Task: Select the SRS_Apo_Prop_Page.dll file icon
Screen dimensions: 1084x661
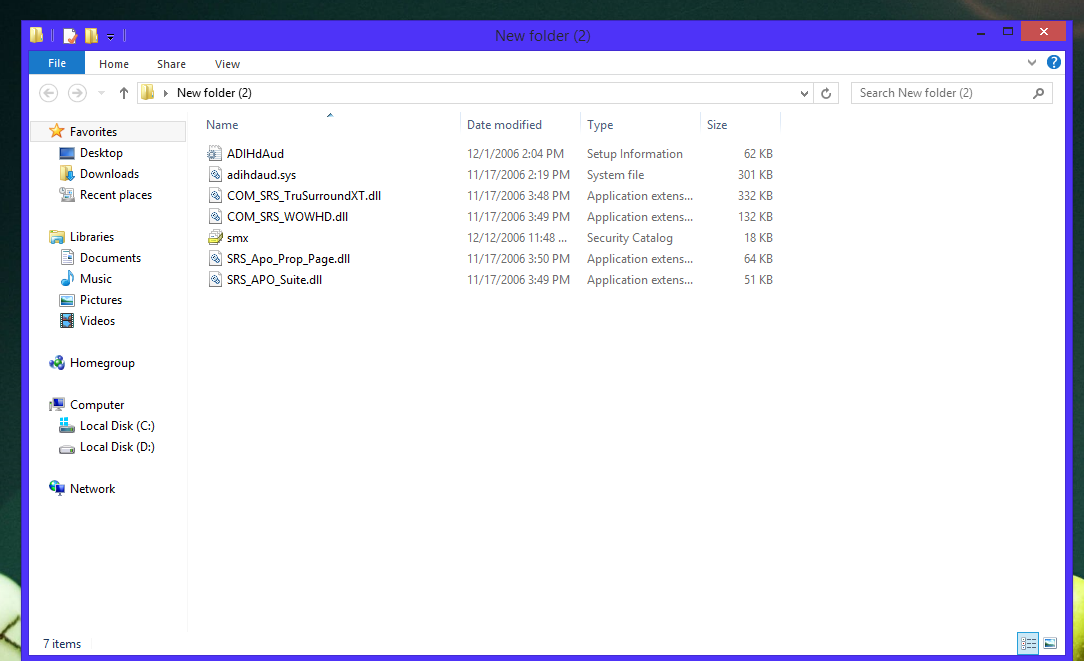Action: (x=215, y=259)
